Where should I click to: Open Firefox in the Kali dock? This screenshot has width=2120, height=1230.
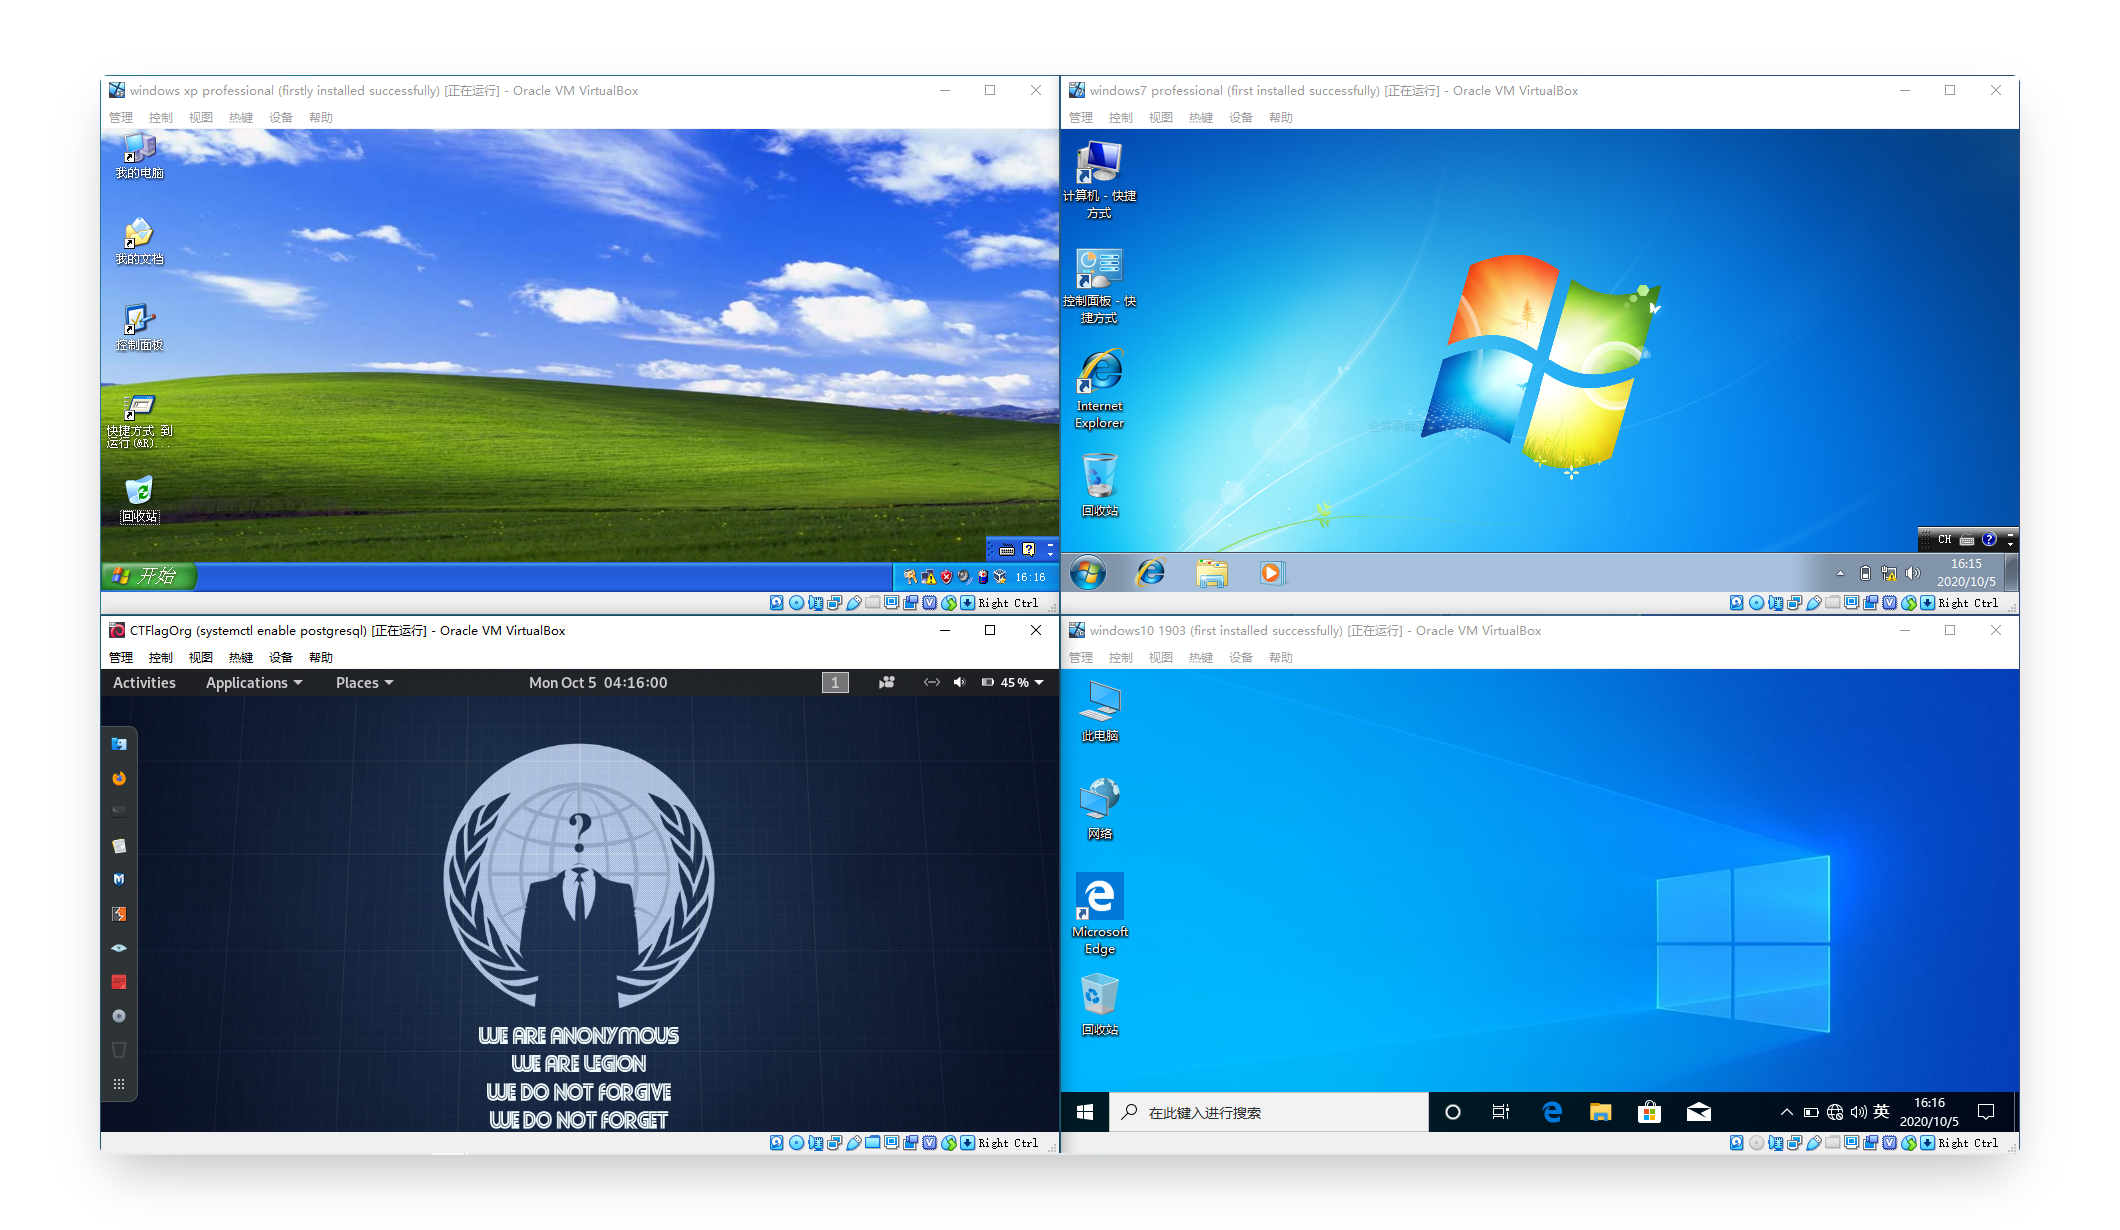point(119,778)
